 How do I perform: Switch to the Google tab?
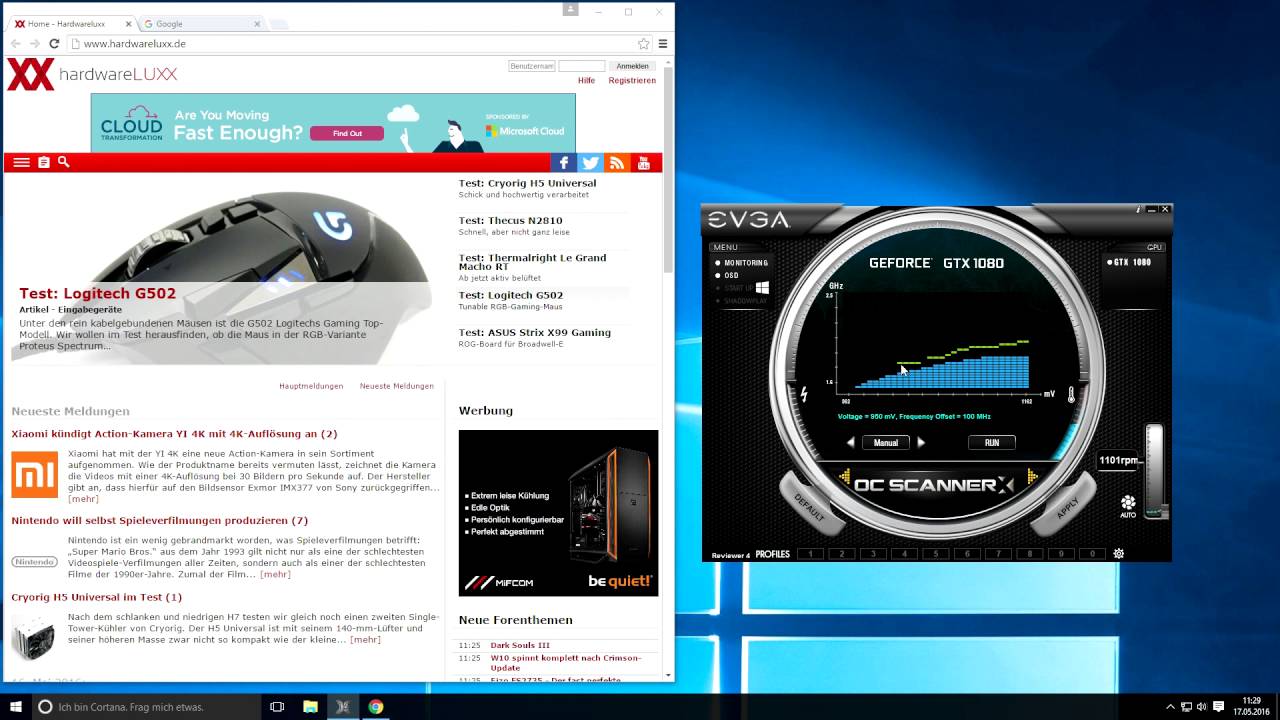(200, 23)
